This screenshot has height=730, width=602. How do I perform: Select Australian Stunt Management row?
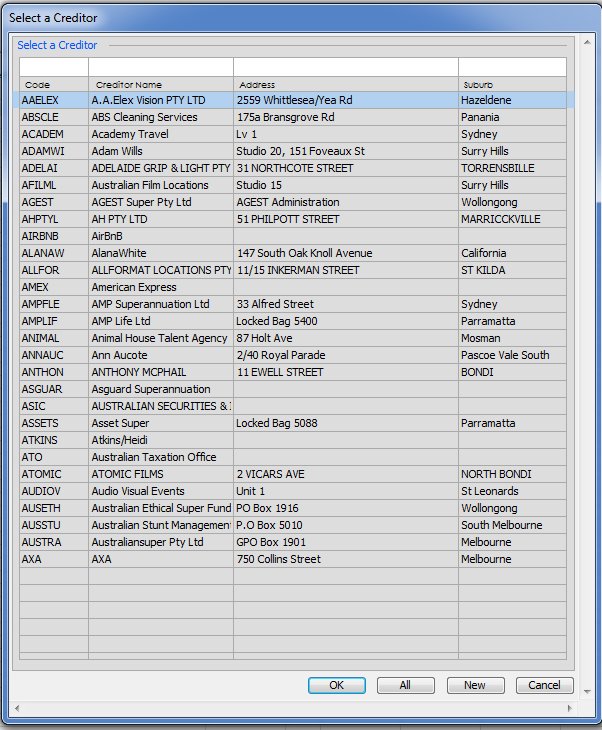point(293,525)
